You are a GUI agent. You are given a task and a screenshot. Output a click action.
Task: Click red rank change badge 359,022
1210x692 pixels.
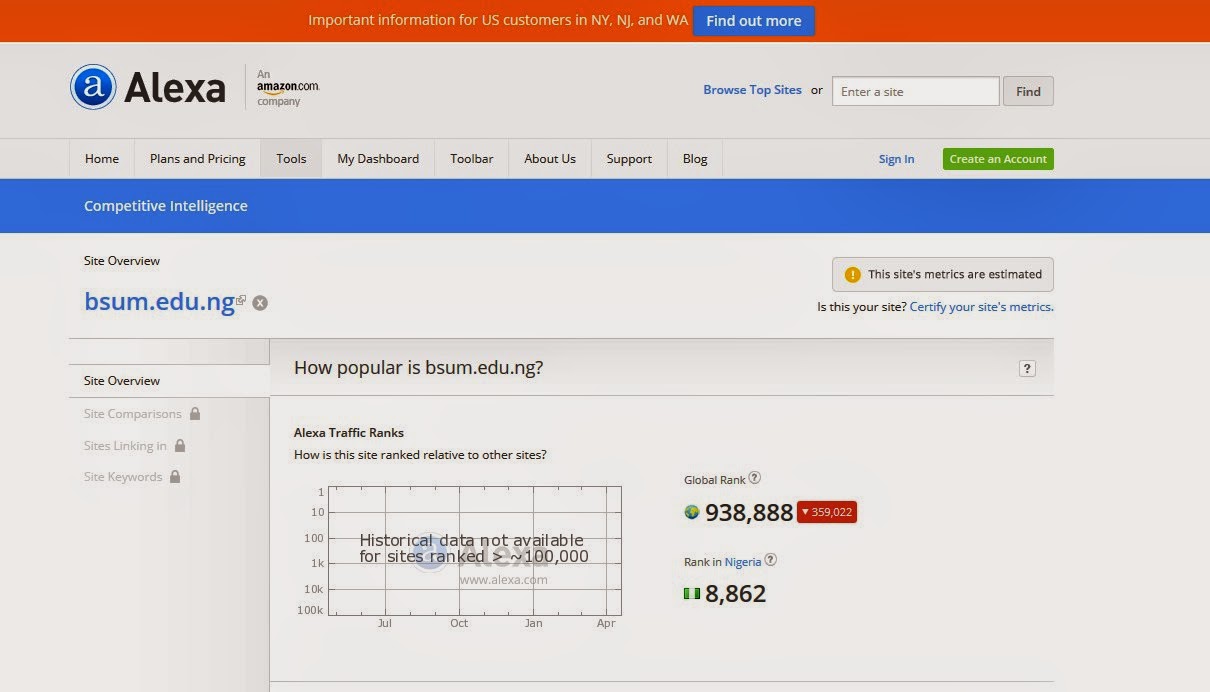[x=827, y=512]
